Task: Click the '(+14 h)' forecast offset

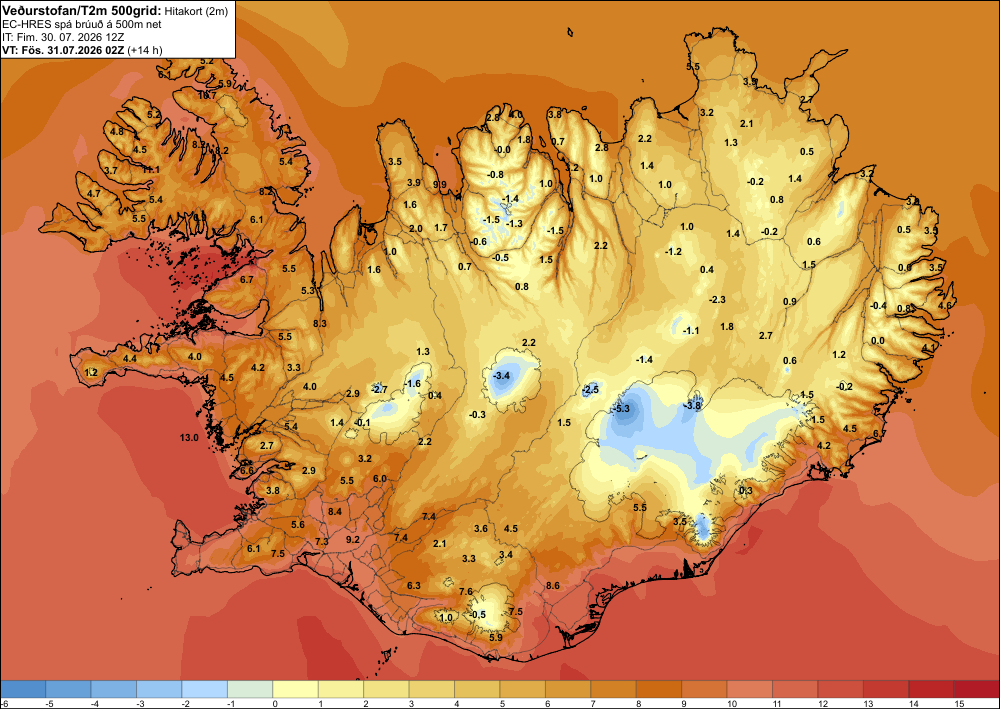Action: click(145, 50)
